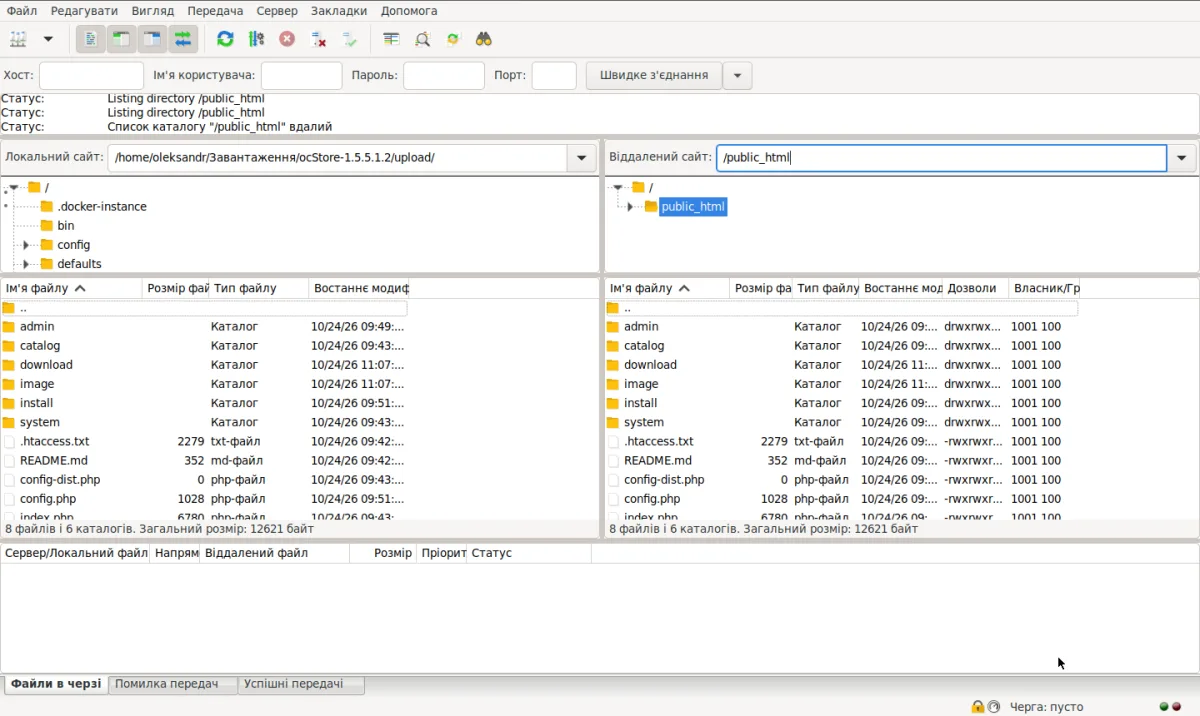
Task: Select public_html folder in remote tree
Action: pos(692,207)
